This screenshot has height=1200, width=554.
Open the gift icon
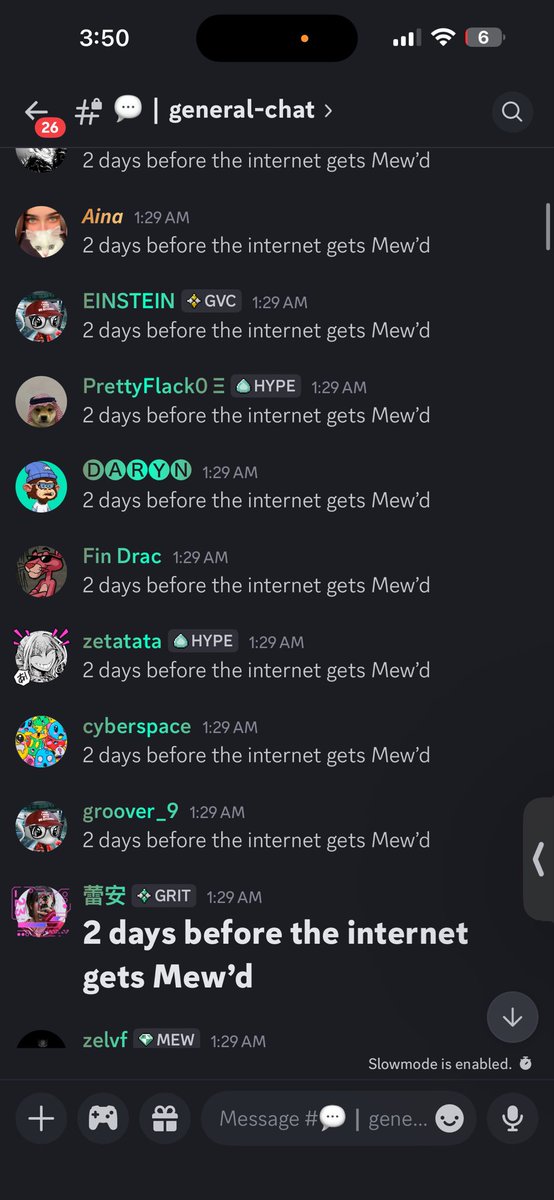click(x=165, y=1118)
